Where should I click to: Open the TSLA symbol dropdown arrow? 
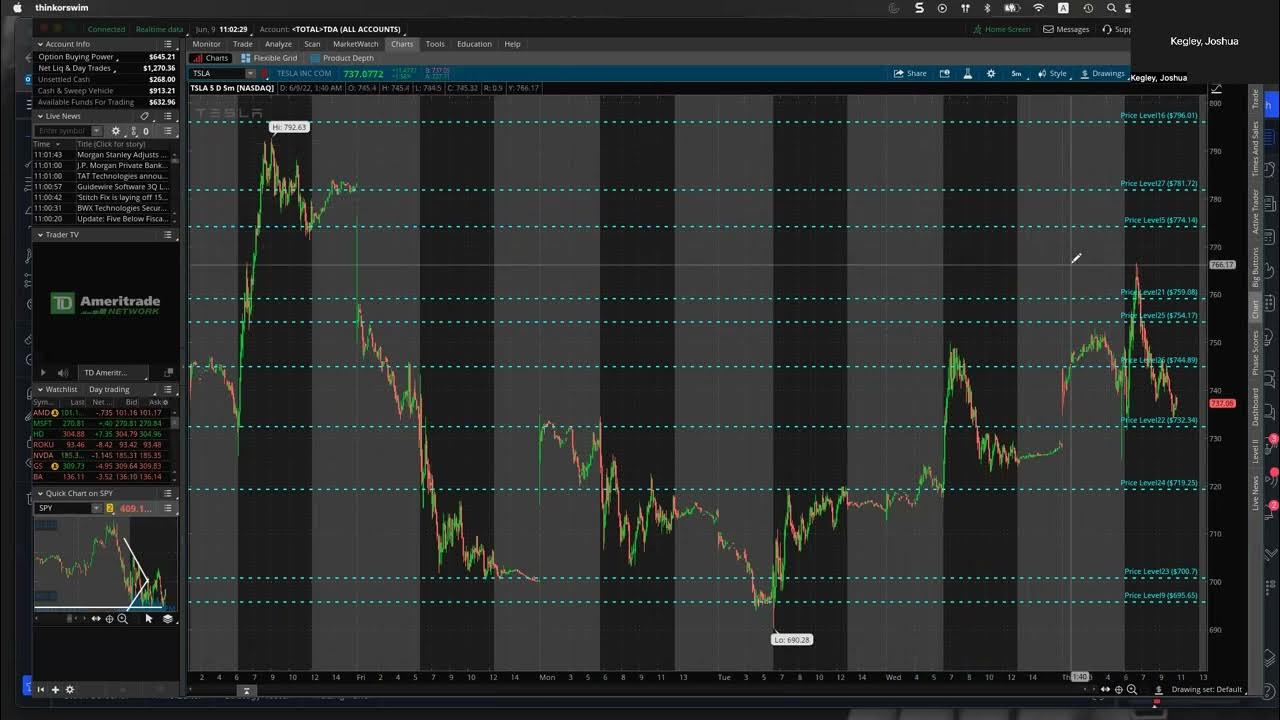[x=251, y=73]
